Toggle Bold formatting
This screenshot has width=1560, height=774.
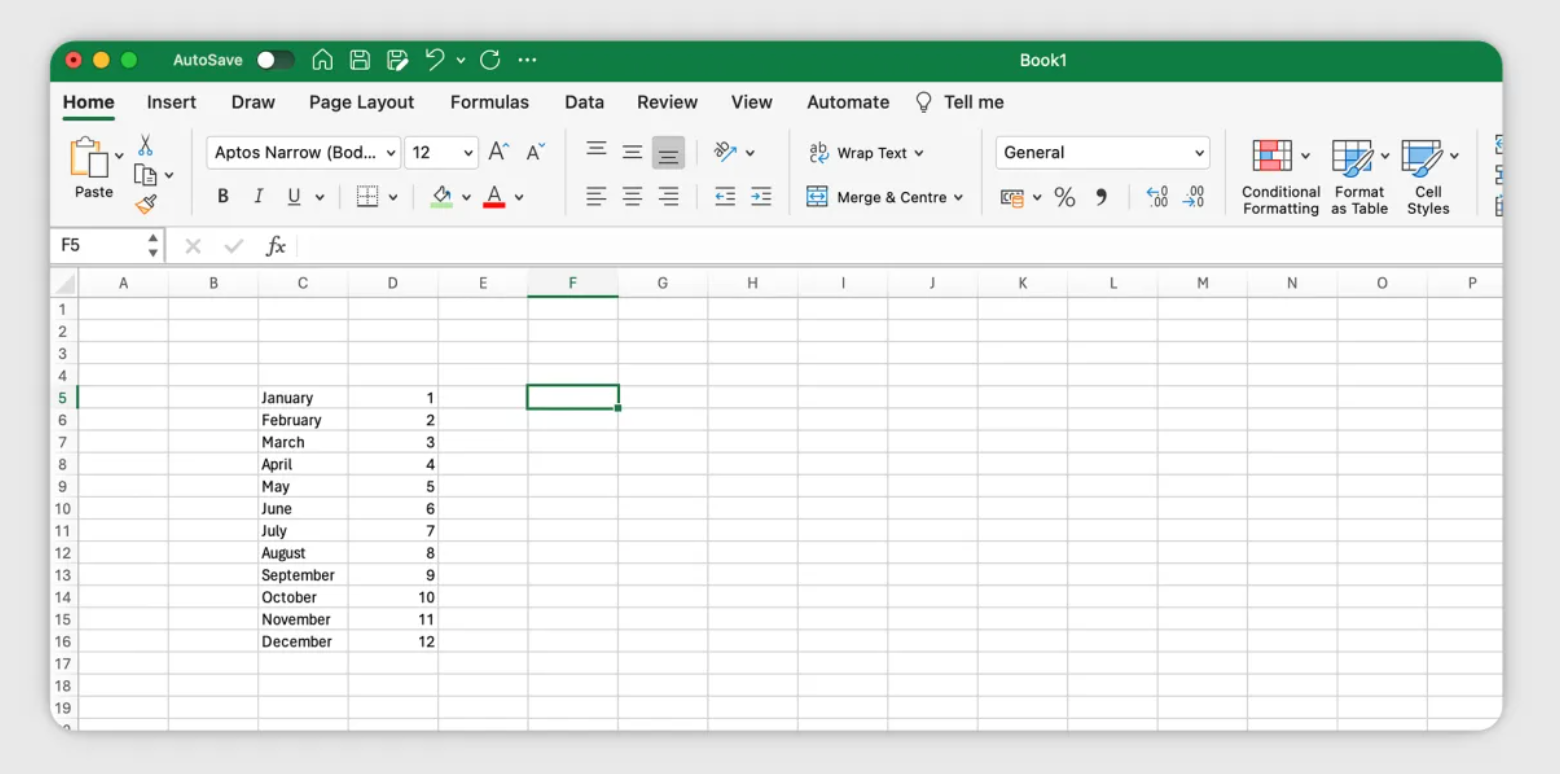(x=223, y=197)
